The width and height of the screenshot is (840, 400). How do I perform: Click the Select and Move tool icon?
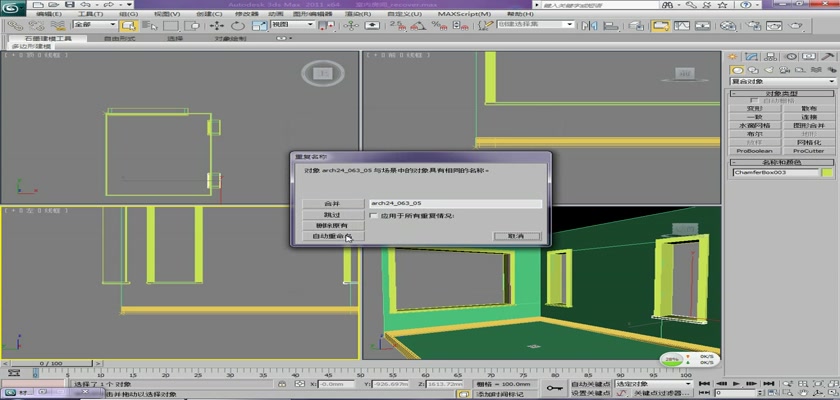217,26
